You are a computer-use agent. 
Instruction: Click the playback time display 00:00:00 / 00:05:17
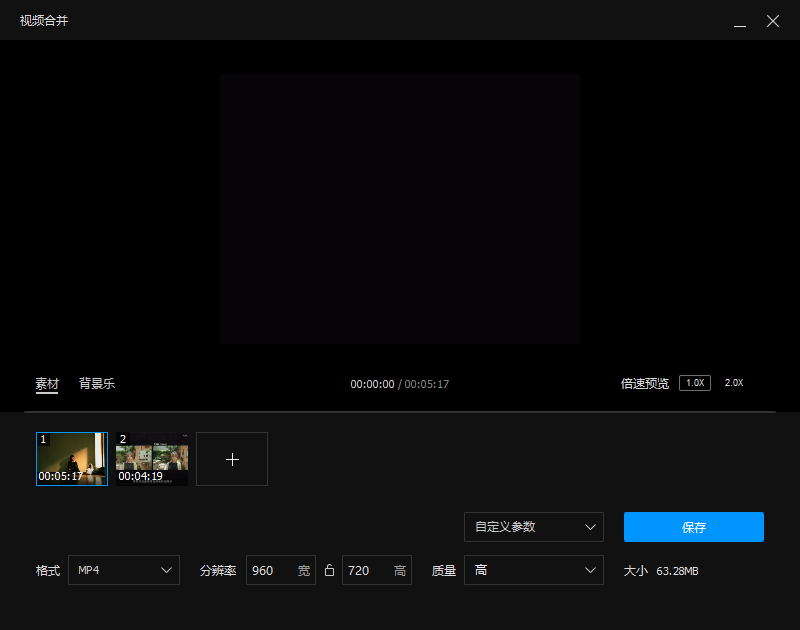pyautogui.click(x=400, y=383)
